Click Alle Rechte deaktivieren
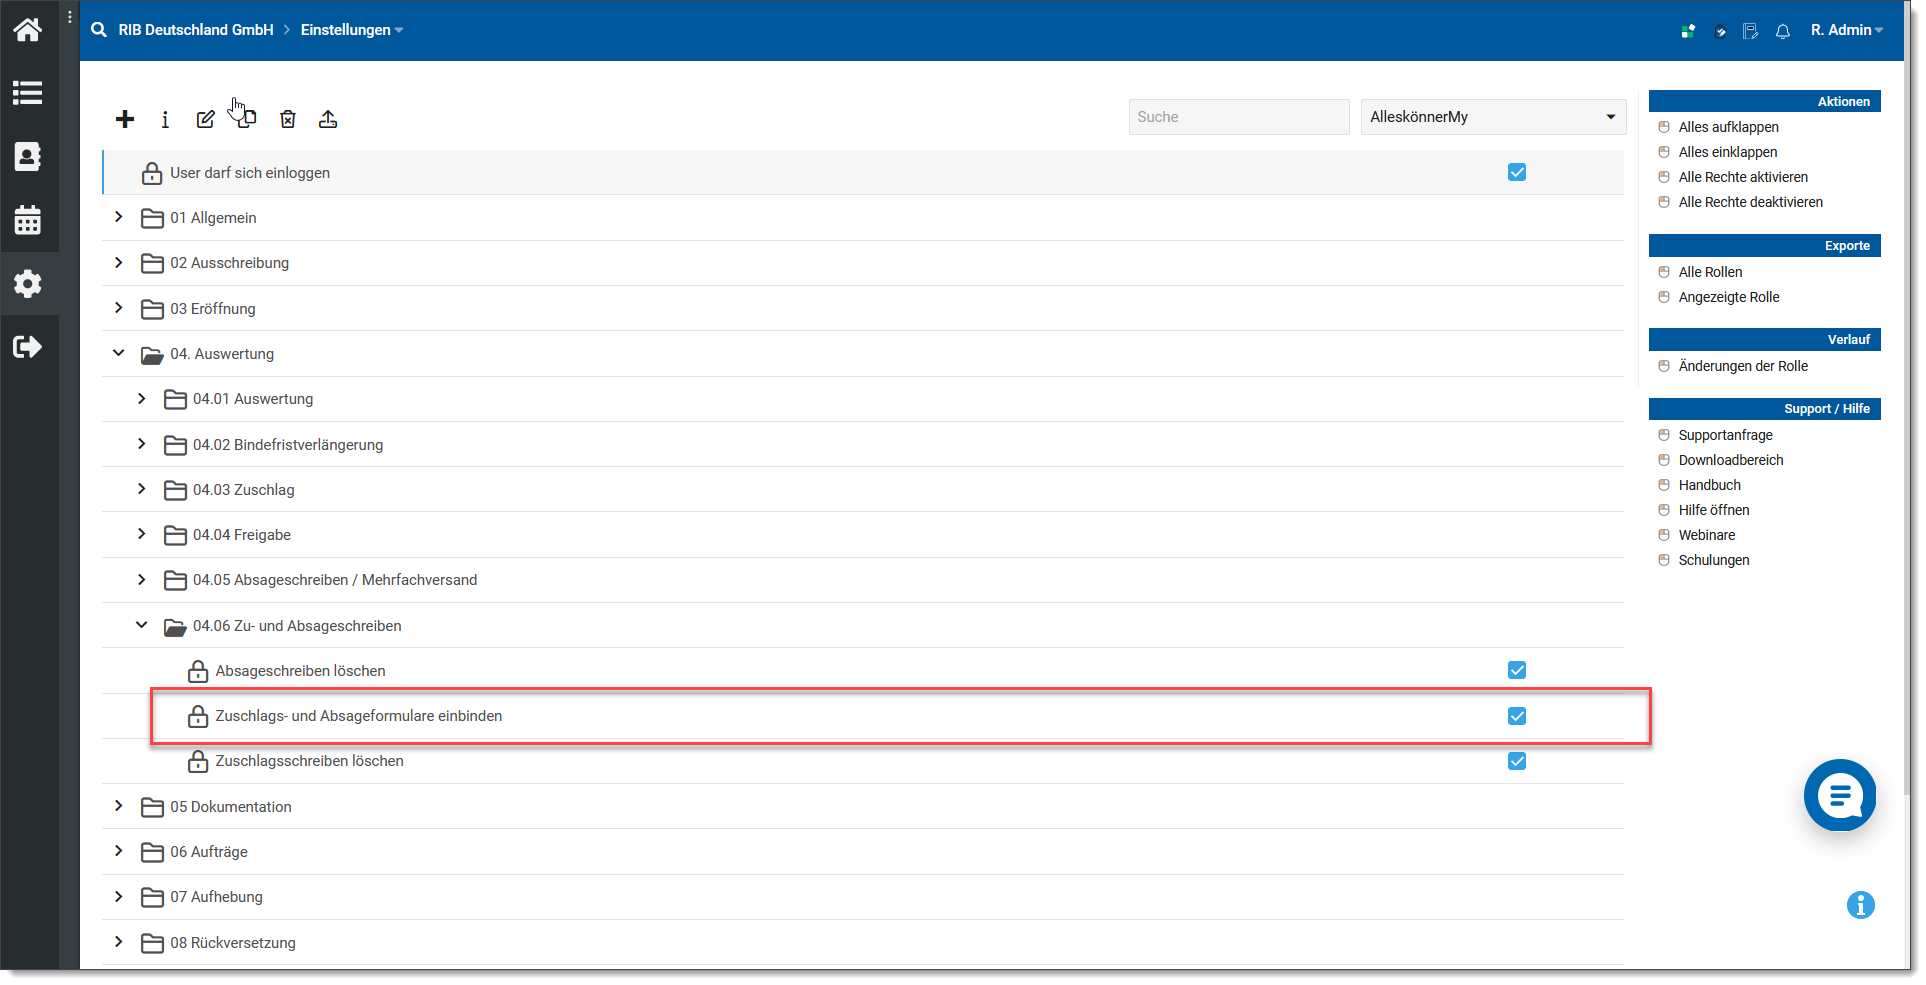Image resolution: width=1926 pixels, height=985 pixels. [1750, 202]
